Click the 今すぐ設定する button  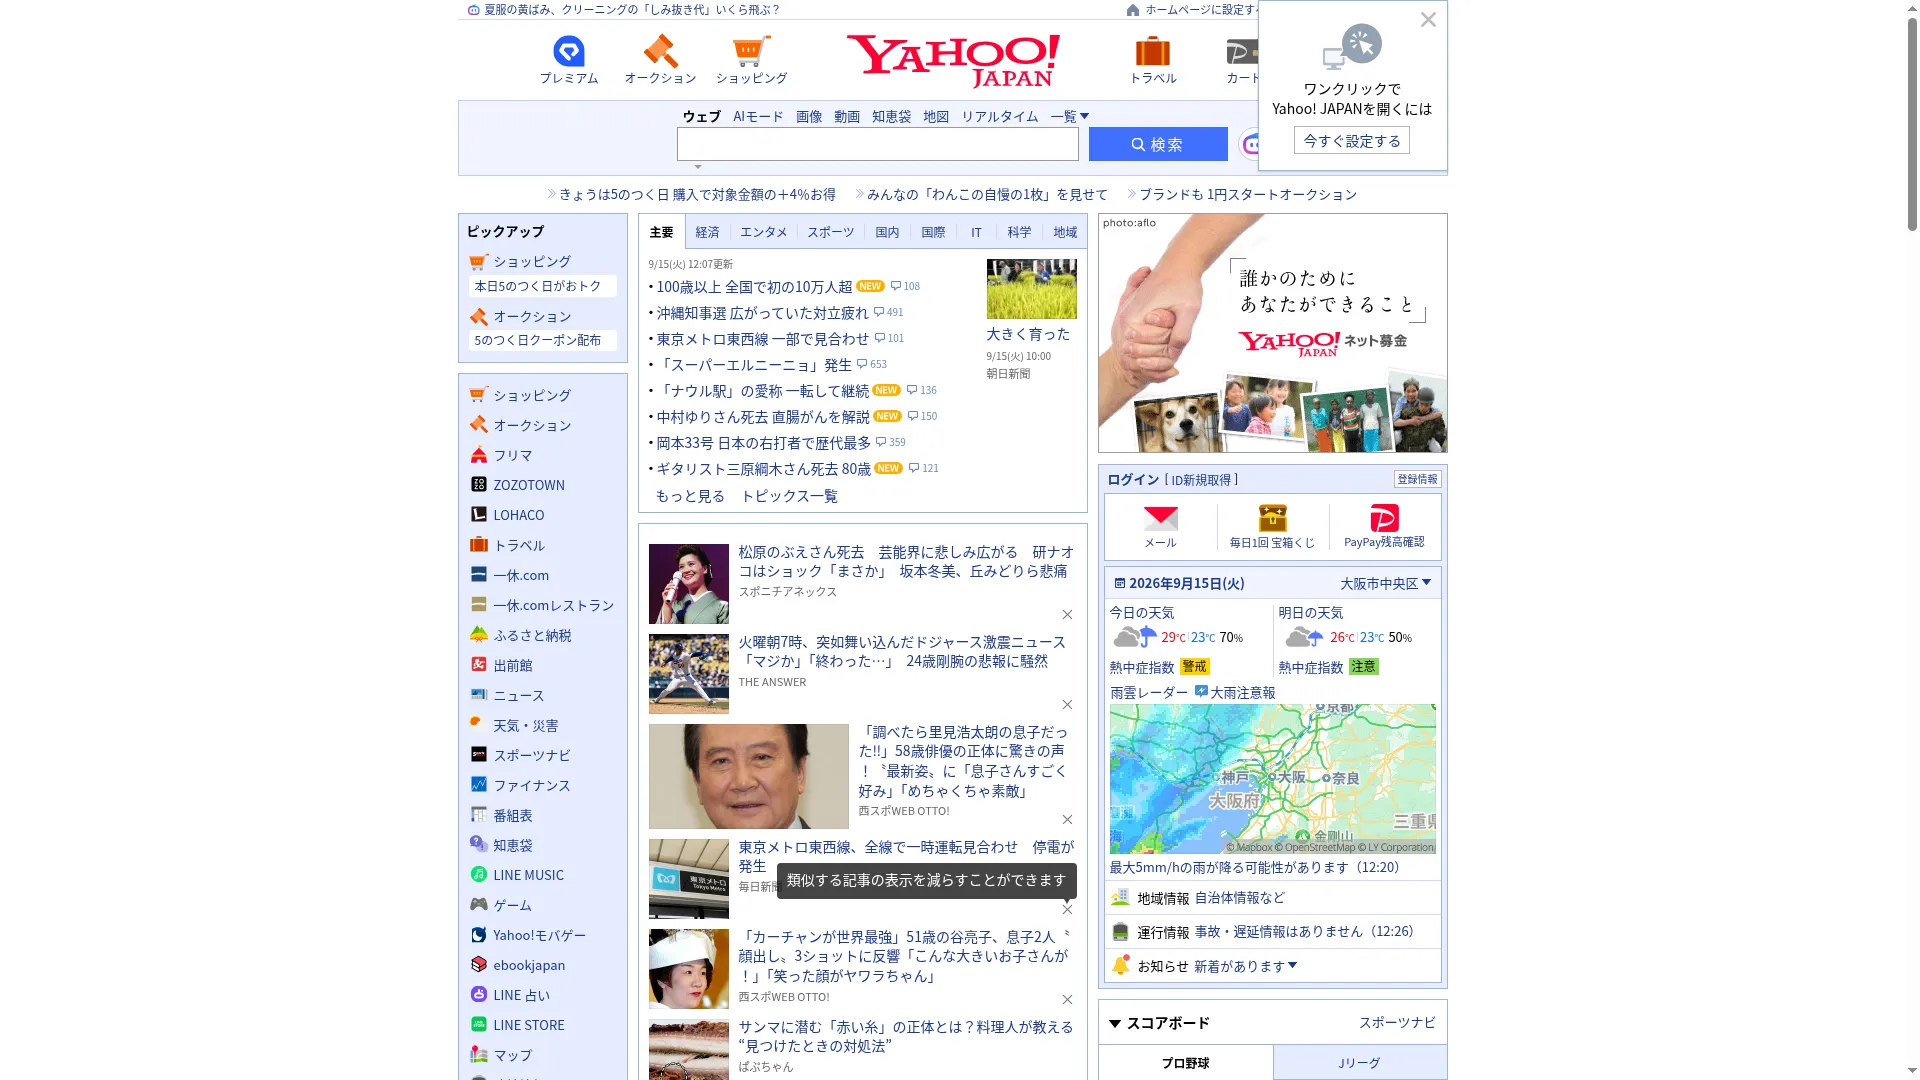[1352, 141]
